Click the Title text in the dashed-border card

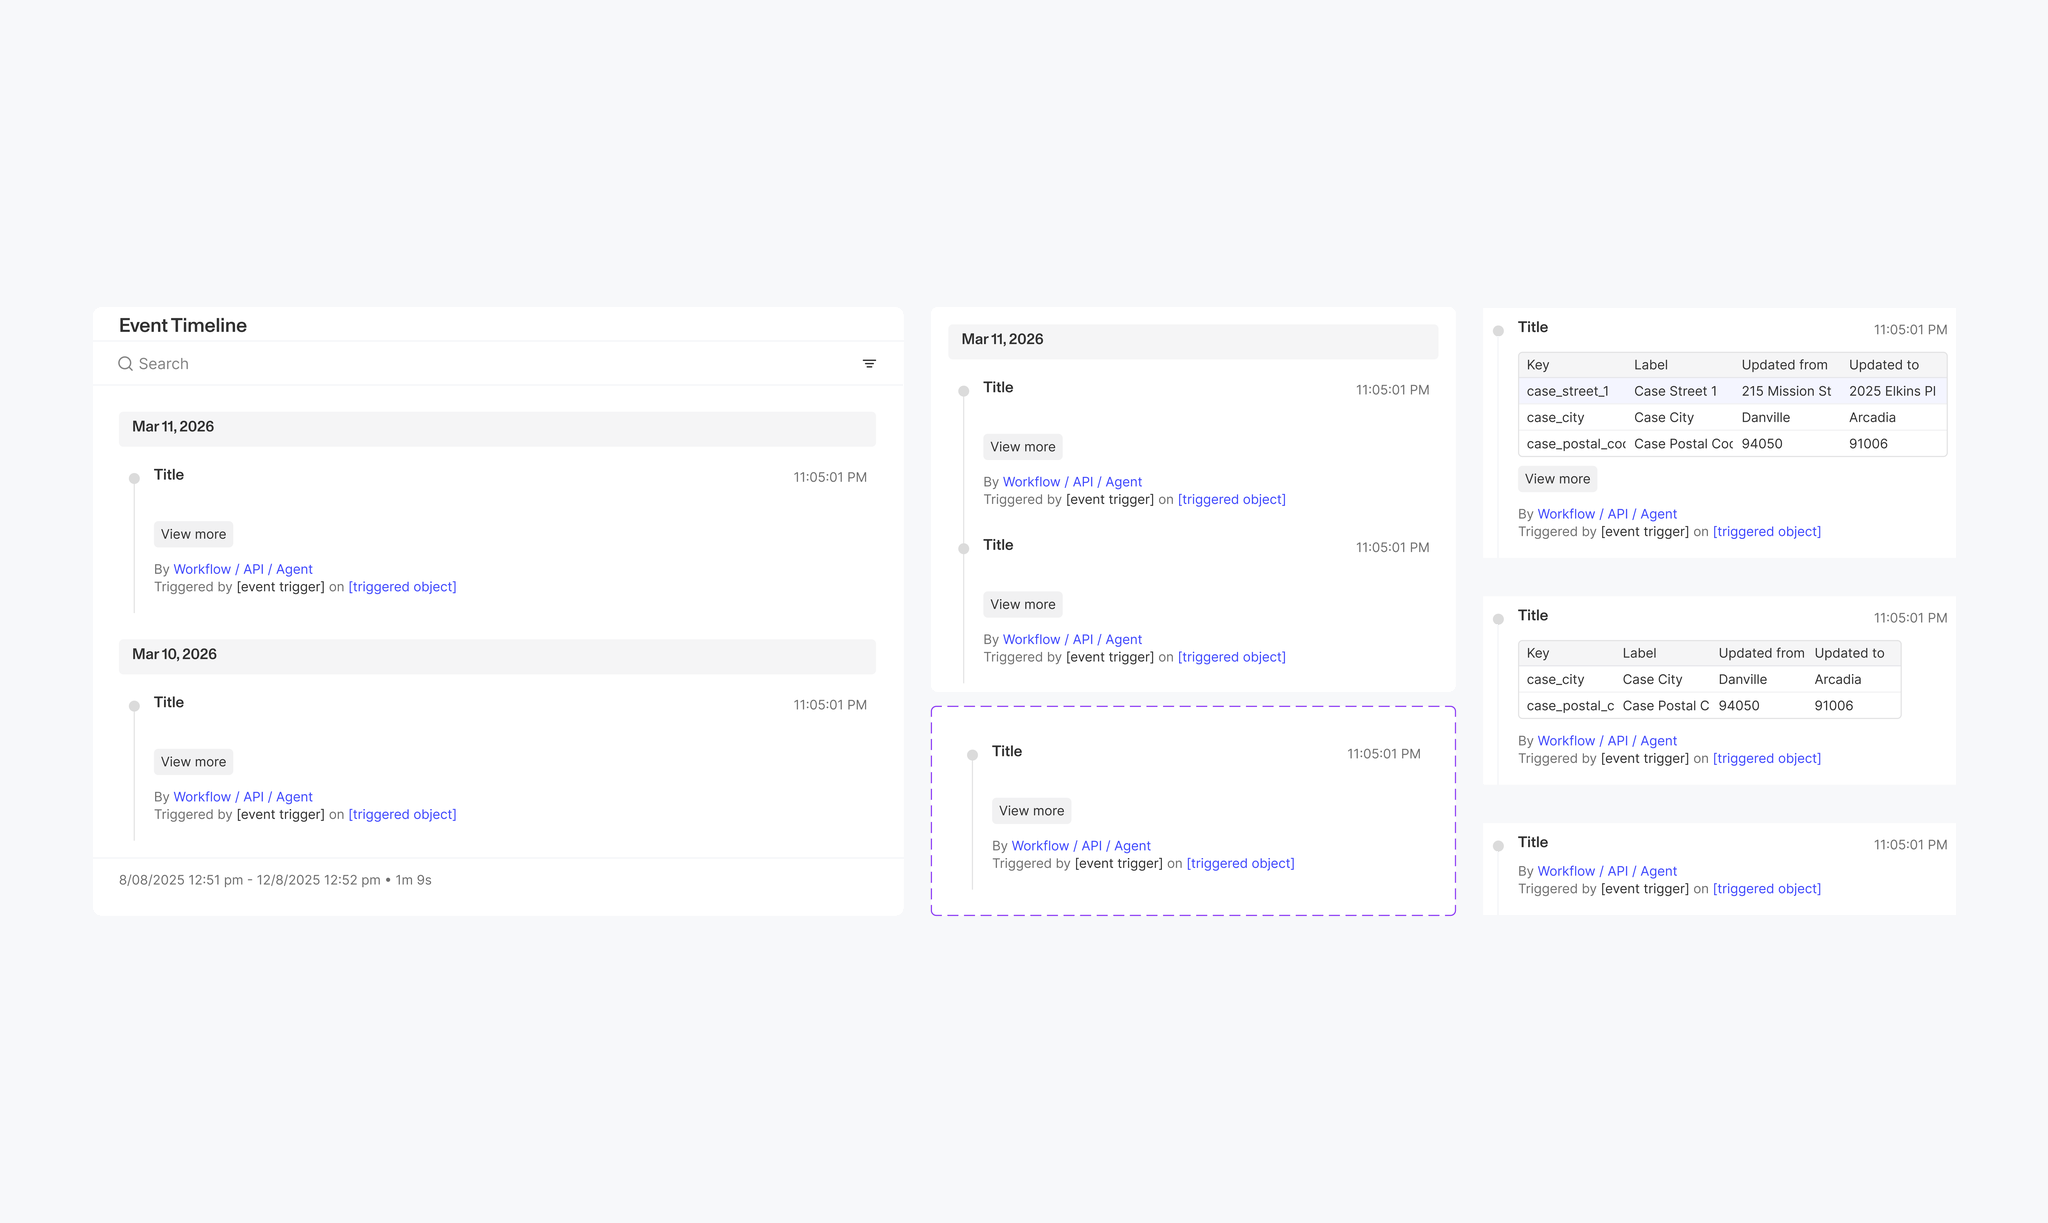click(x=1006, y=751)
